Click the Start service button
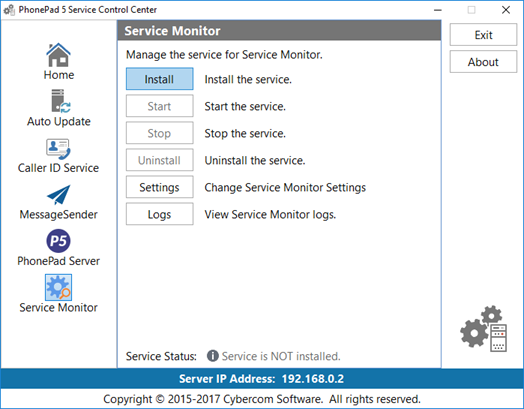The image size is (524, 409). click(159, 106)
